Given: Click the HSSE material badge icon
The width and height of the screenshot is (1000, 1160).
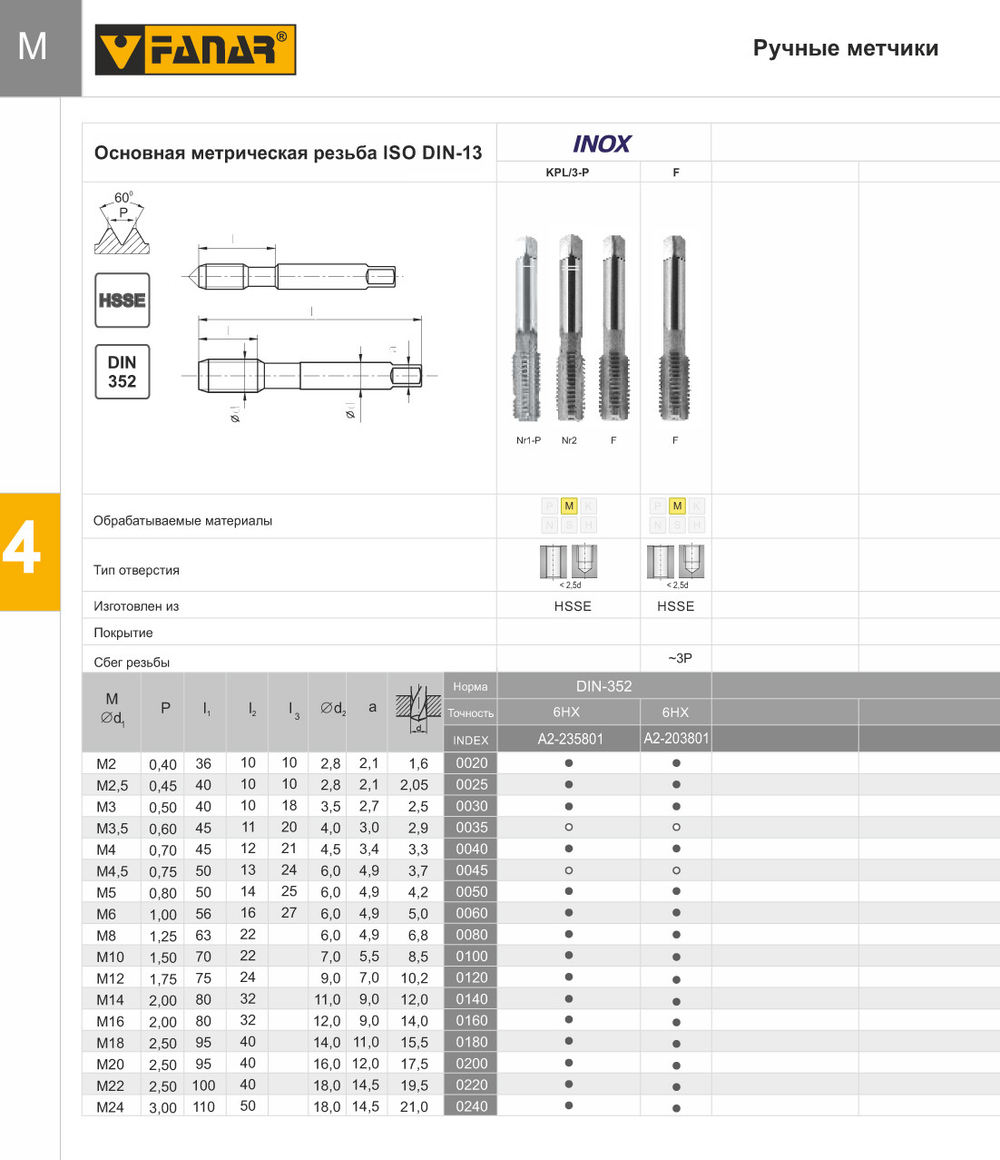Looking at the screenshot, I should pos(122,300).
